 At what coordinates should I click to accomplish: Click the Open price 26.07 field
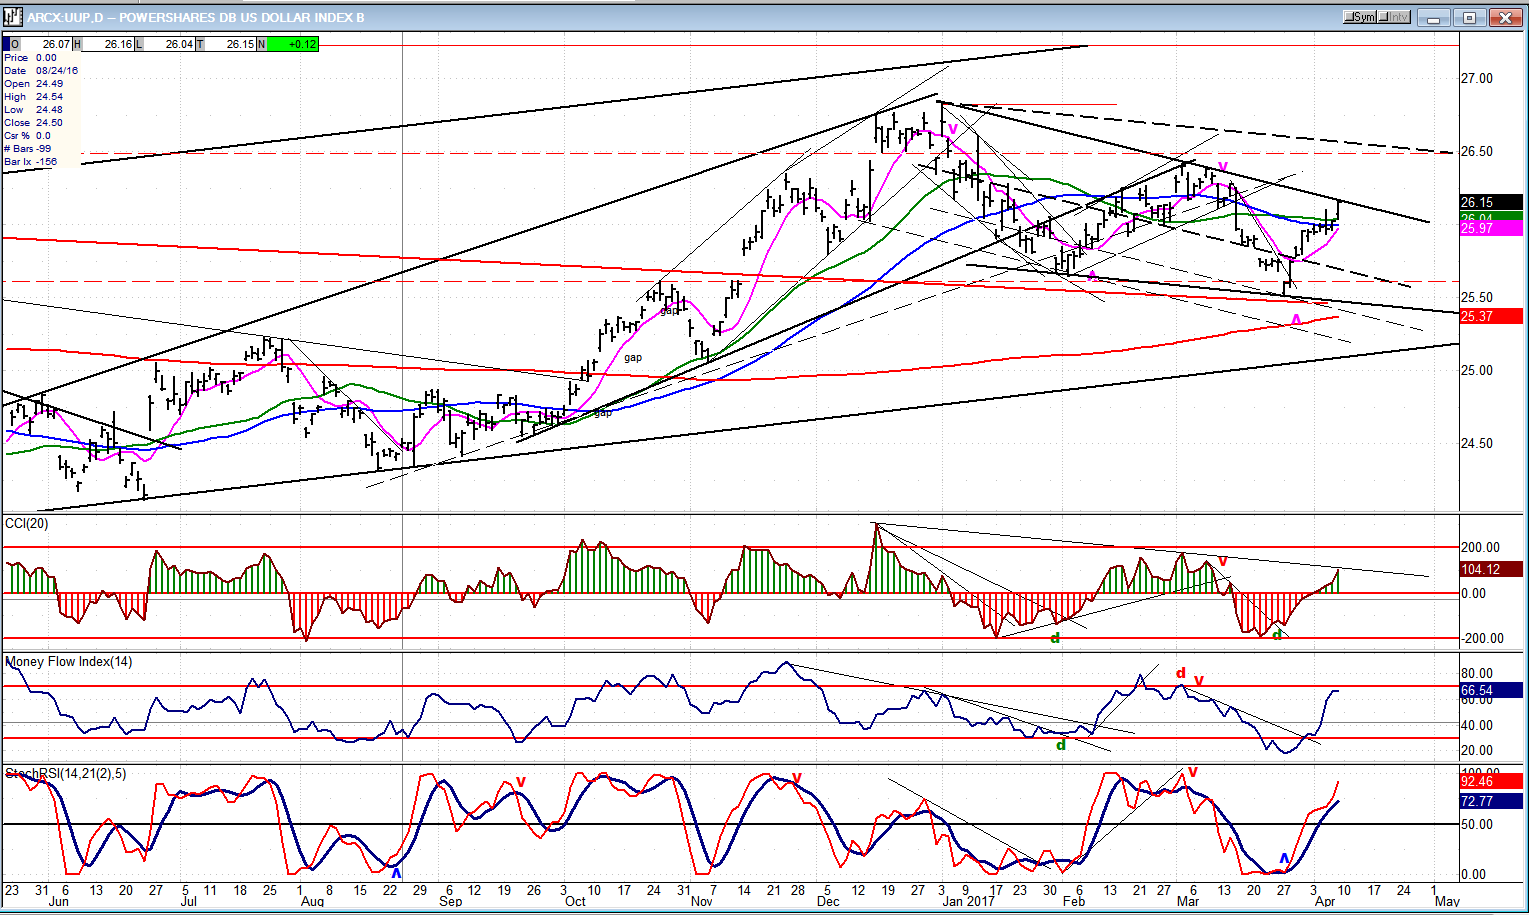[x=48, y=44]
